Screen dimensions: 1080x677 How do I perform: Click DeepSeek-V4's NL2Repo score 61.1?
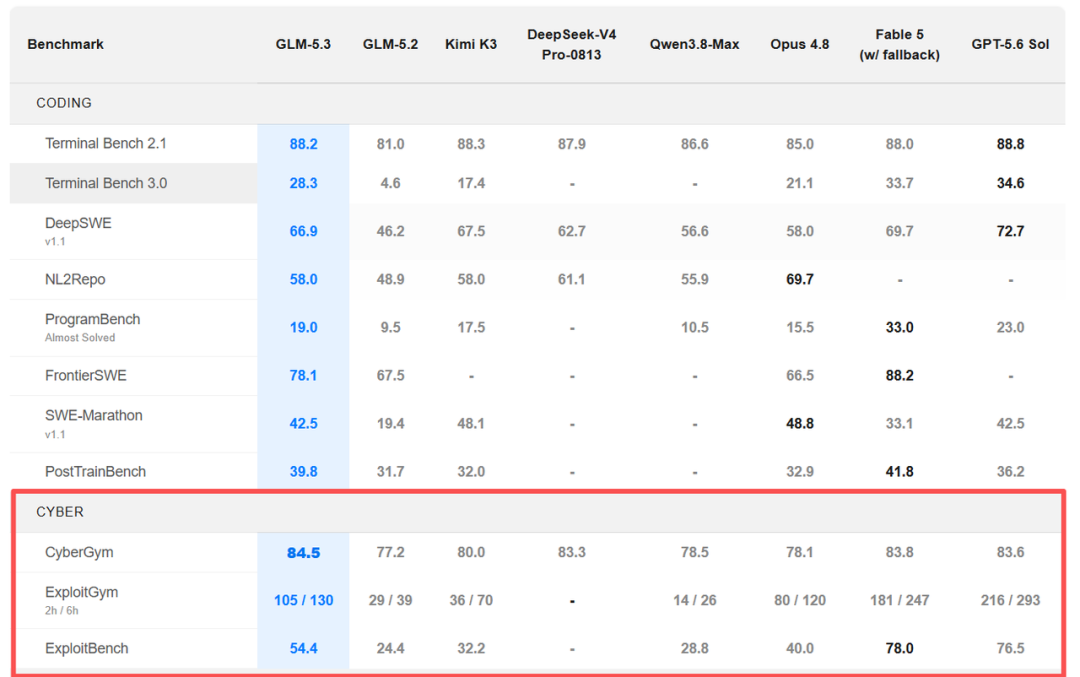(572, 280)
